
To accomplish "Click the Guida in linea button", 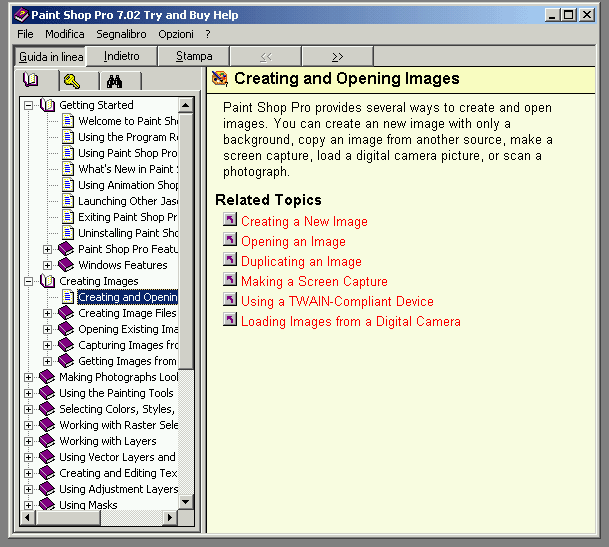I will (x=50, y=57).
